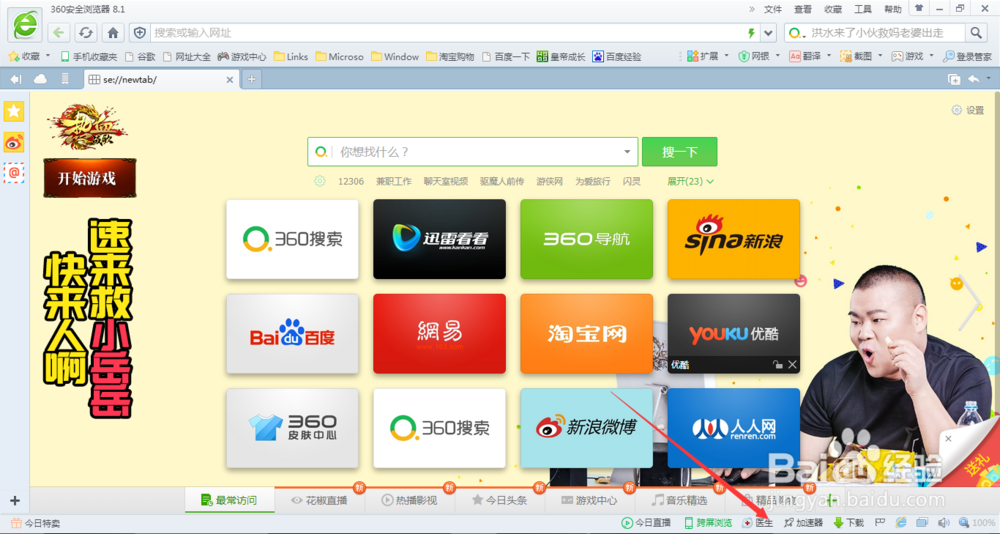
Task: Click the address bar URL input field
Action: (448, 33)
